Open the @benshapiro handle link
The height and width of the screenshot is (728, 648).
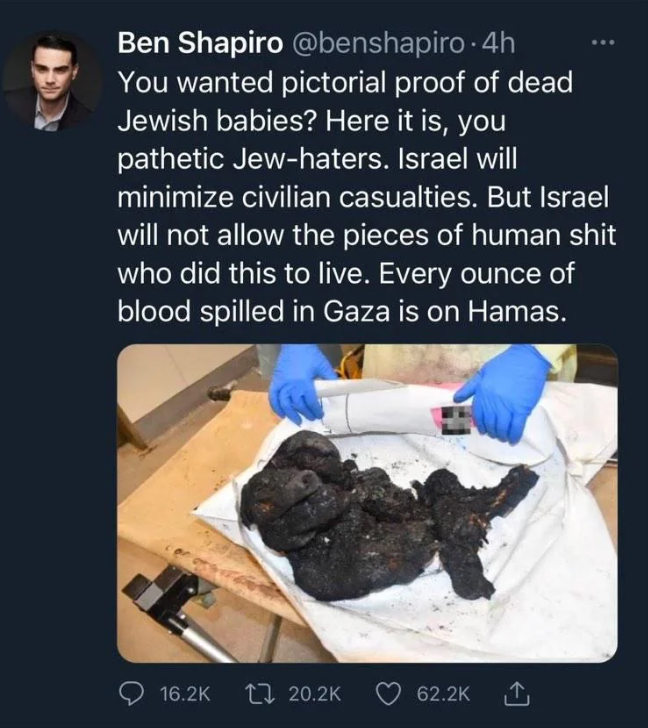coord(377,43)
